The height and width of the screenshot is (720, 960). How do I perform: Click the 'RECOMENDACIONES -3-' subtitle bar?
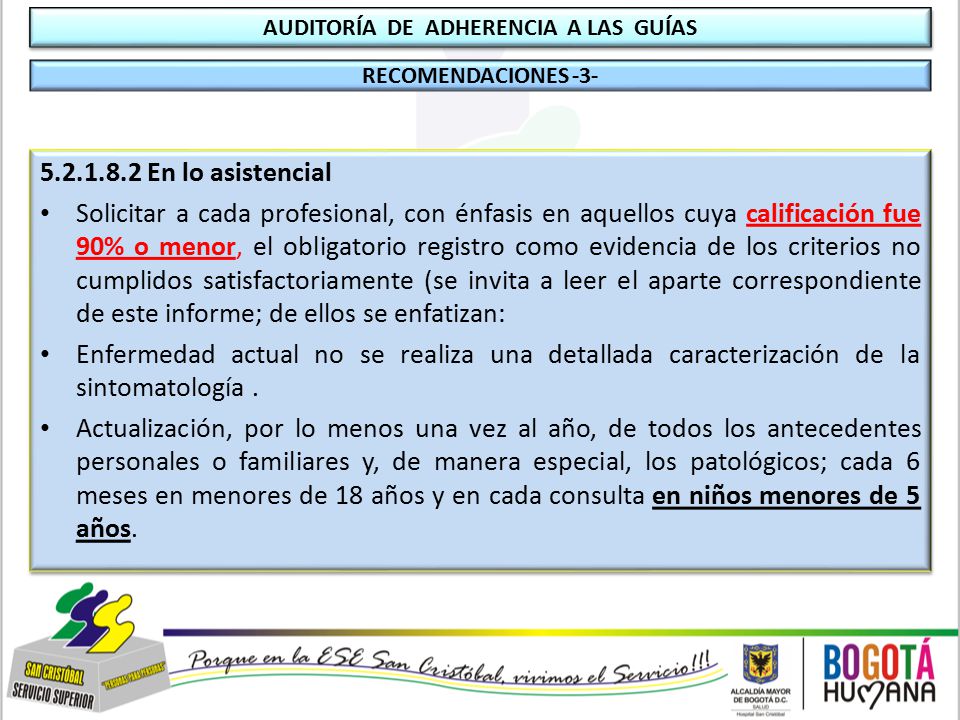point(480,75)
